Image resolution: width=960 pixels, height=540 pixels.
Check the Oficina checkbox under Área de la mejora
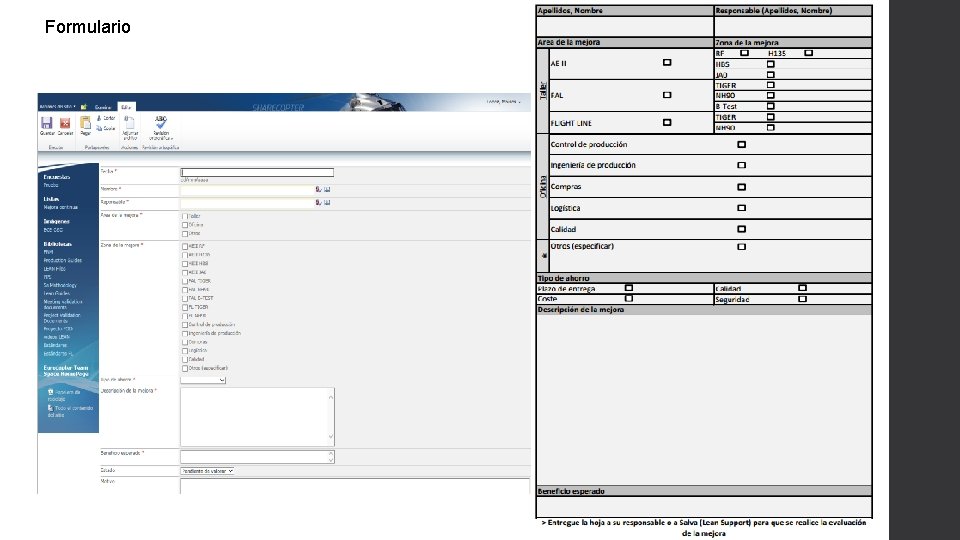pos(185,225)
